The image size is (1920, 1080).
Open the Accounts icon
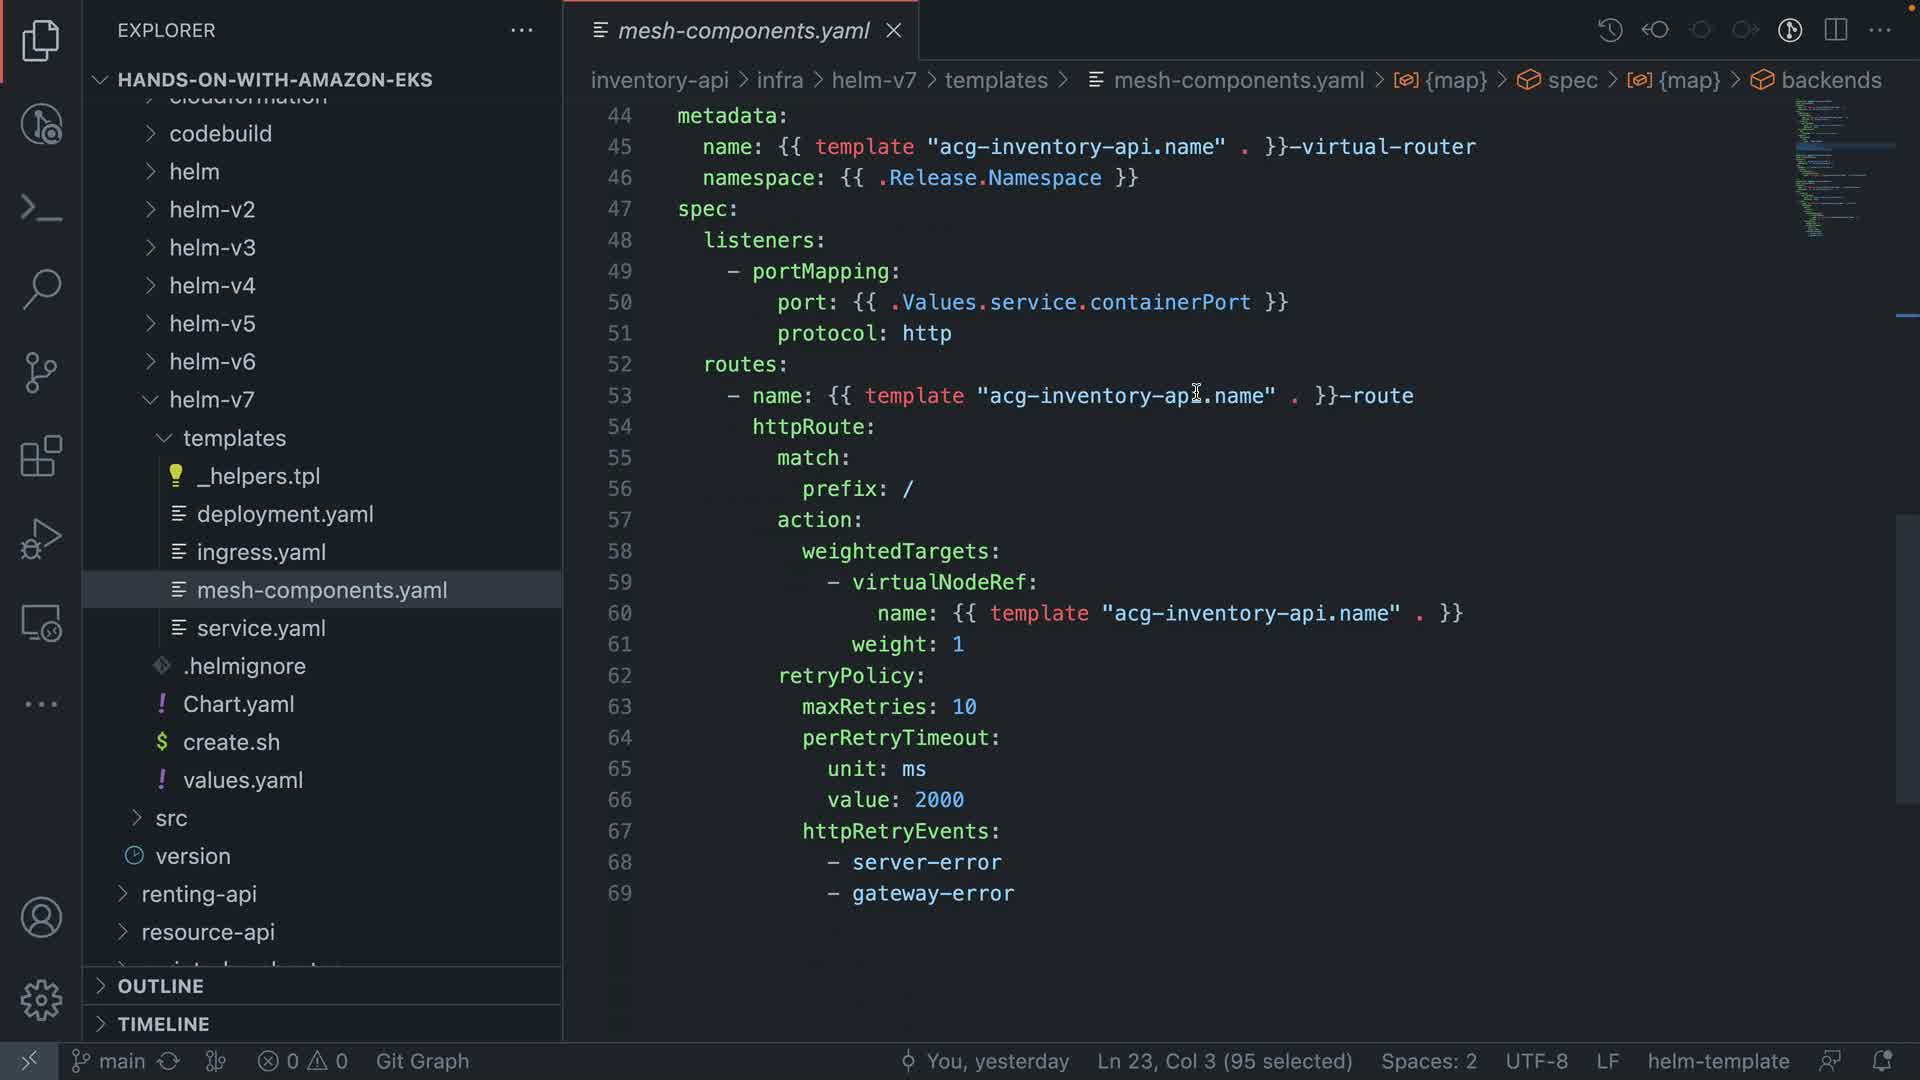tap(41, 917)
